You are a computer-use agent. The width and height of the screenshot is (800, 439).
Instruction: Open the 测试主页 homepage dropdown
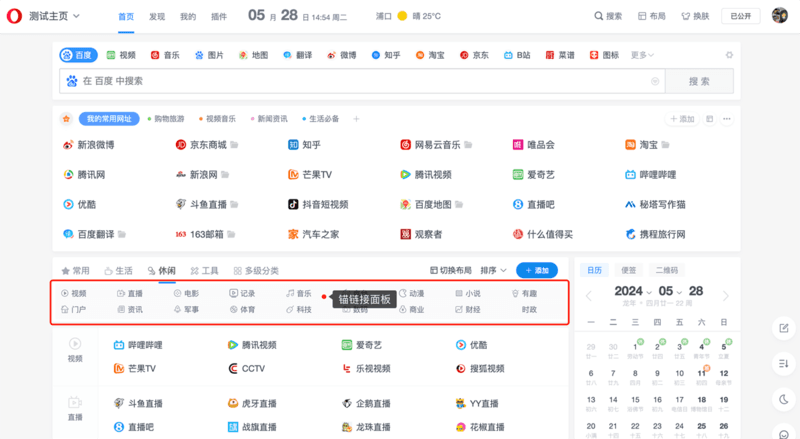click(x=55, y=16)
